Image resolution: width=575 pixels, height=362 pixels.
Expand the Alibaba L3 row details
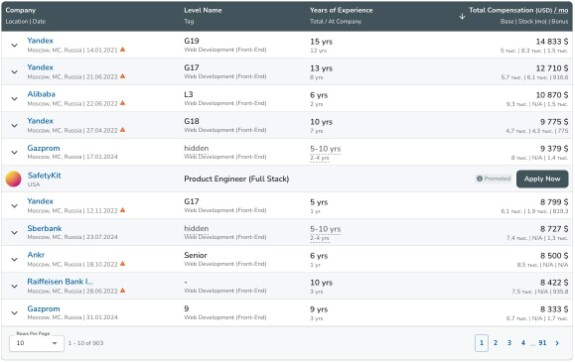[x=14, y=99]
